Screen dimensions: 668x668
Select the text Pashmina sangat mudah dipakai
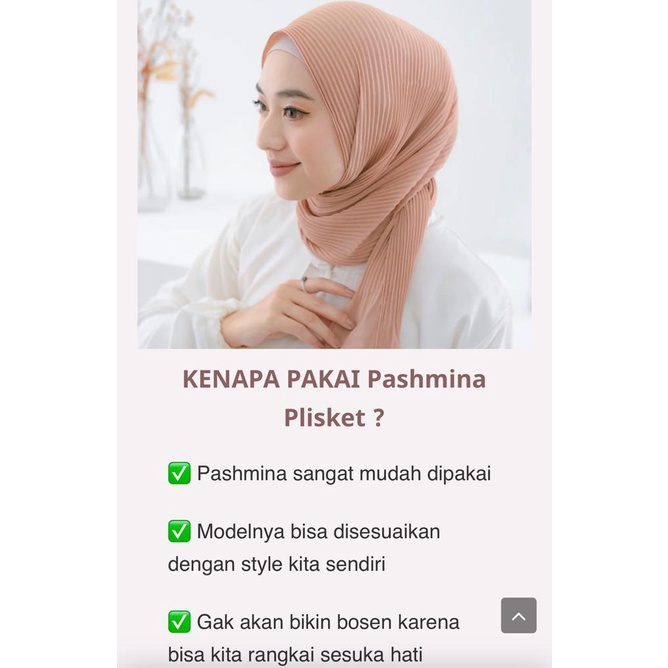point(344,474)
